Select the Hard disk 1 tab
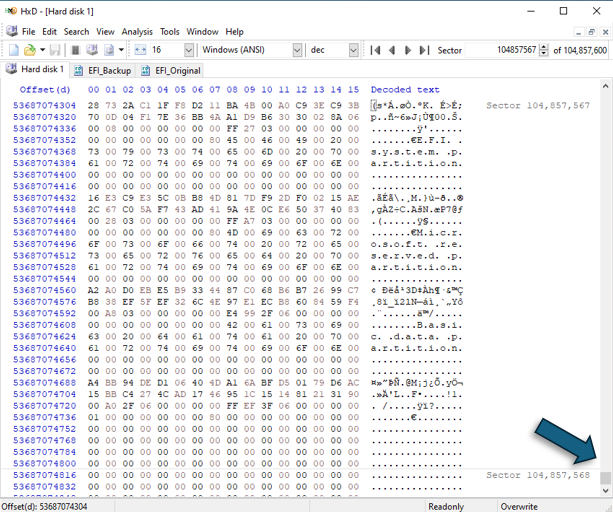Viewport: 613px width, 512px height. (x=36, y=70)
